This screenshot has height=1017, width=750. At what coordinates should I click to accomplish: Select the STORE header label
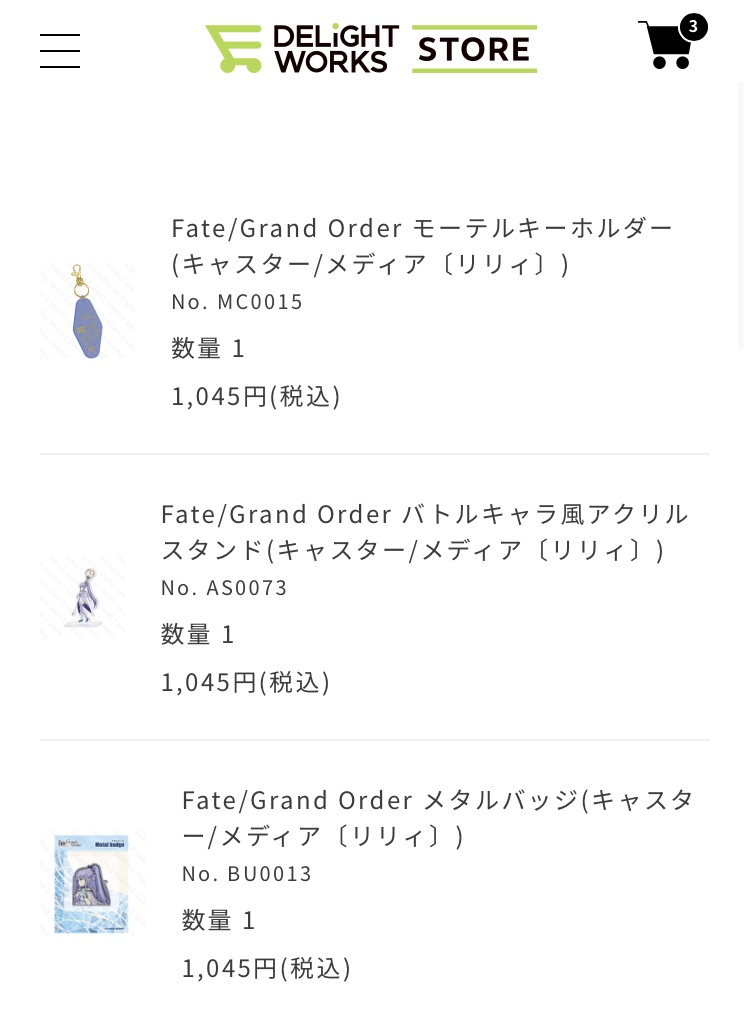point(474,49)
